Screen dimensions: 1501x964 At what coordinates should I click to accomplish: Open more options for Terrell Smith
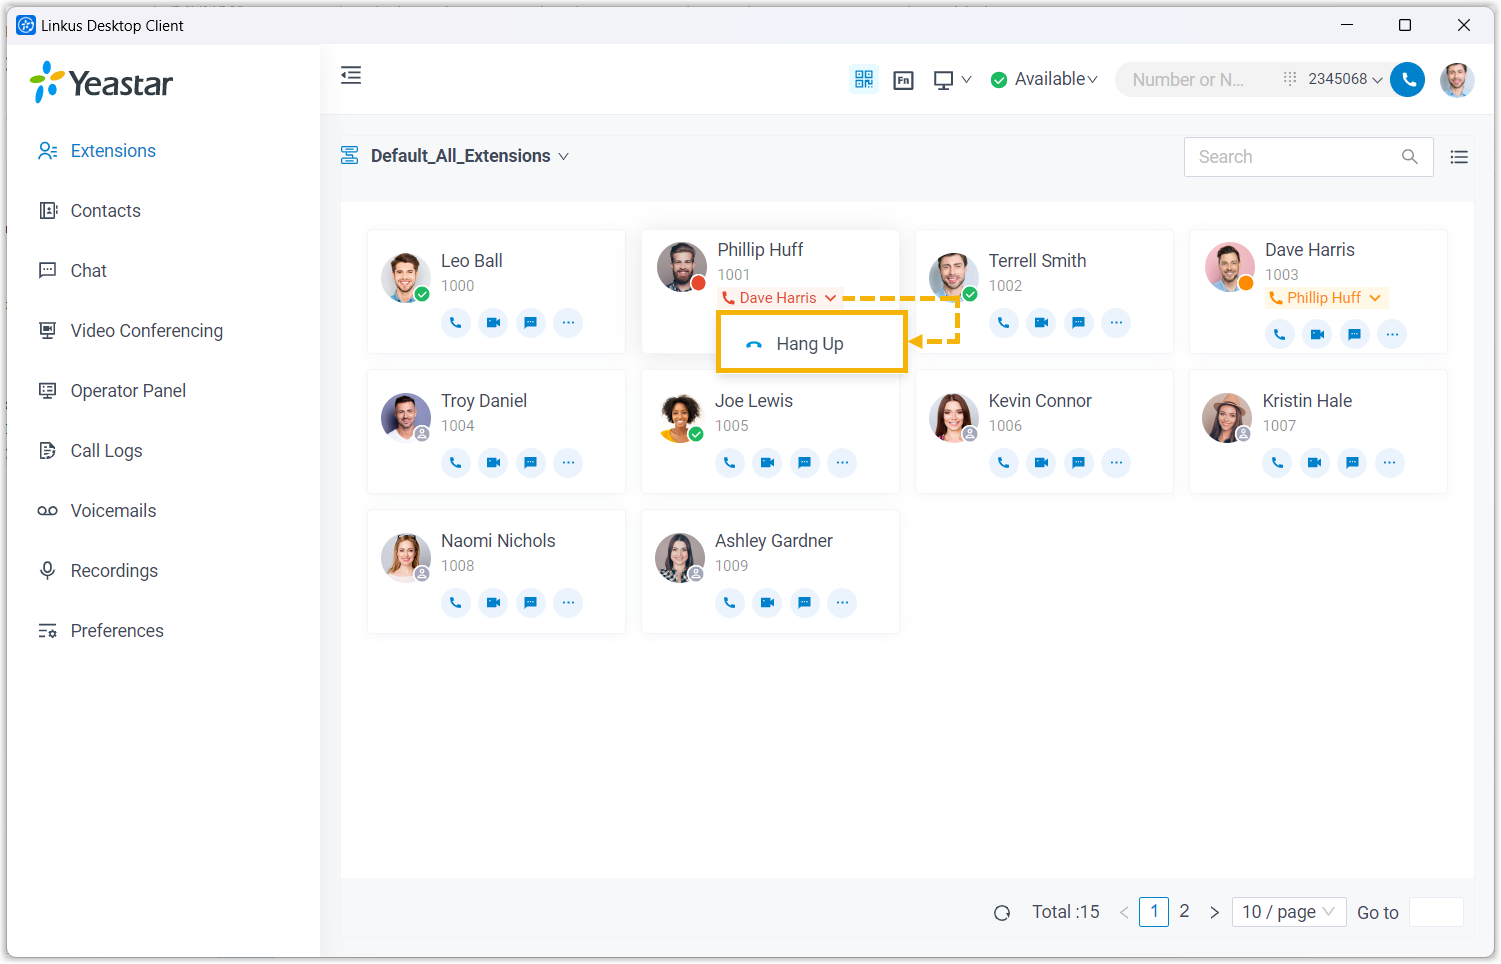coord(1116,323)
